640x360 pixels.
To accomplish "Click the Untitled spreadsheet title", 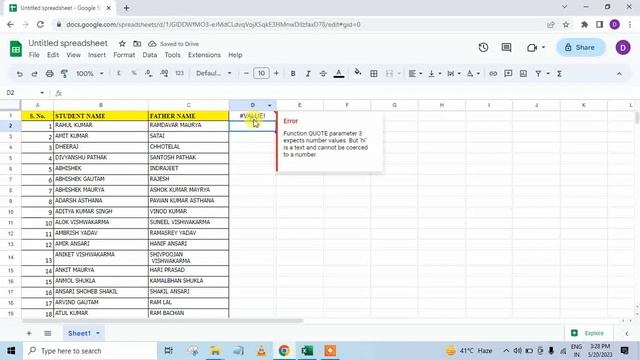I will 68,43.
